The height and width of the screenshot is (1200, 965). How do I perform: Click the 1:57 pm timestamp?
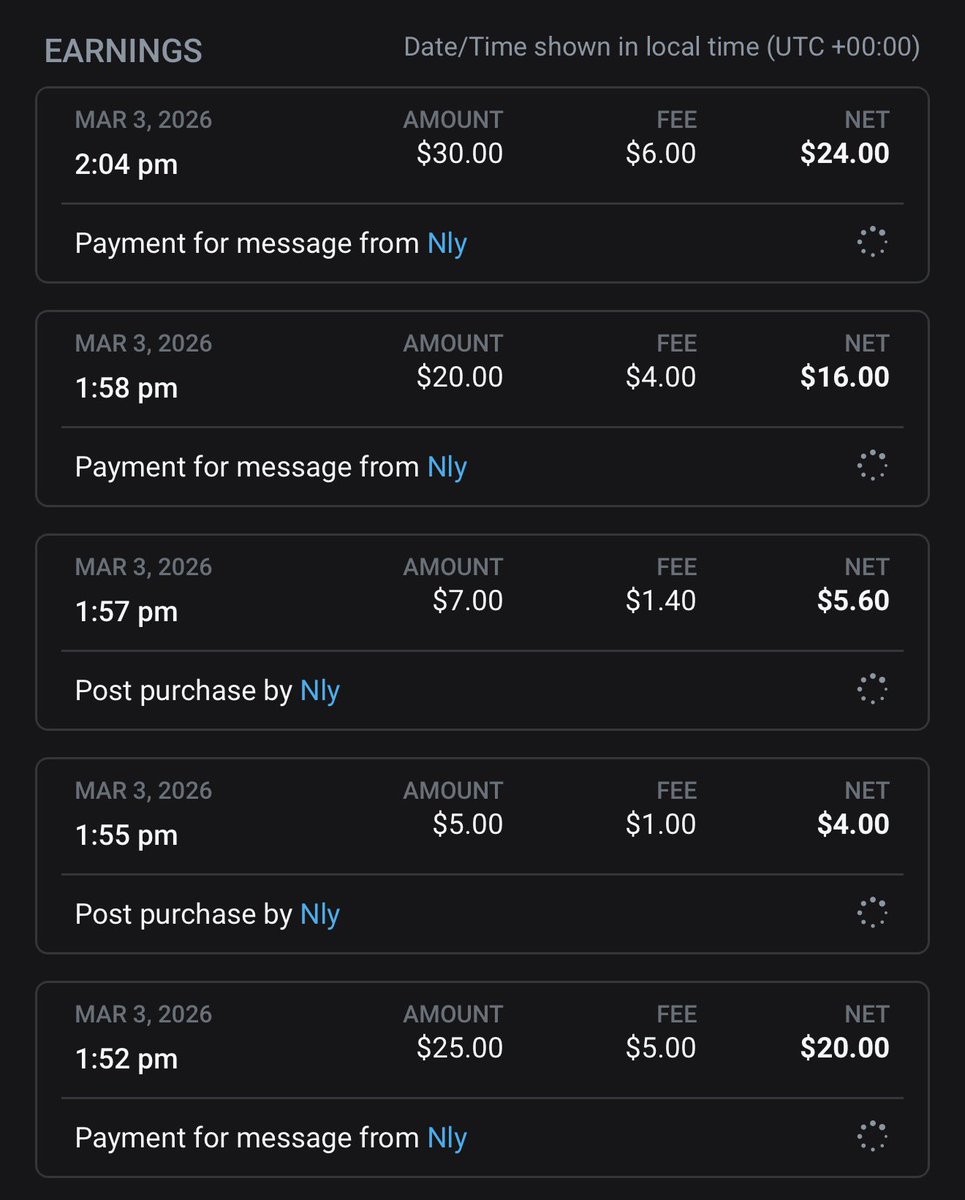point(126,611)
